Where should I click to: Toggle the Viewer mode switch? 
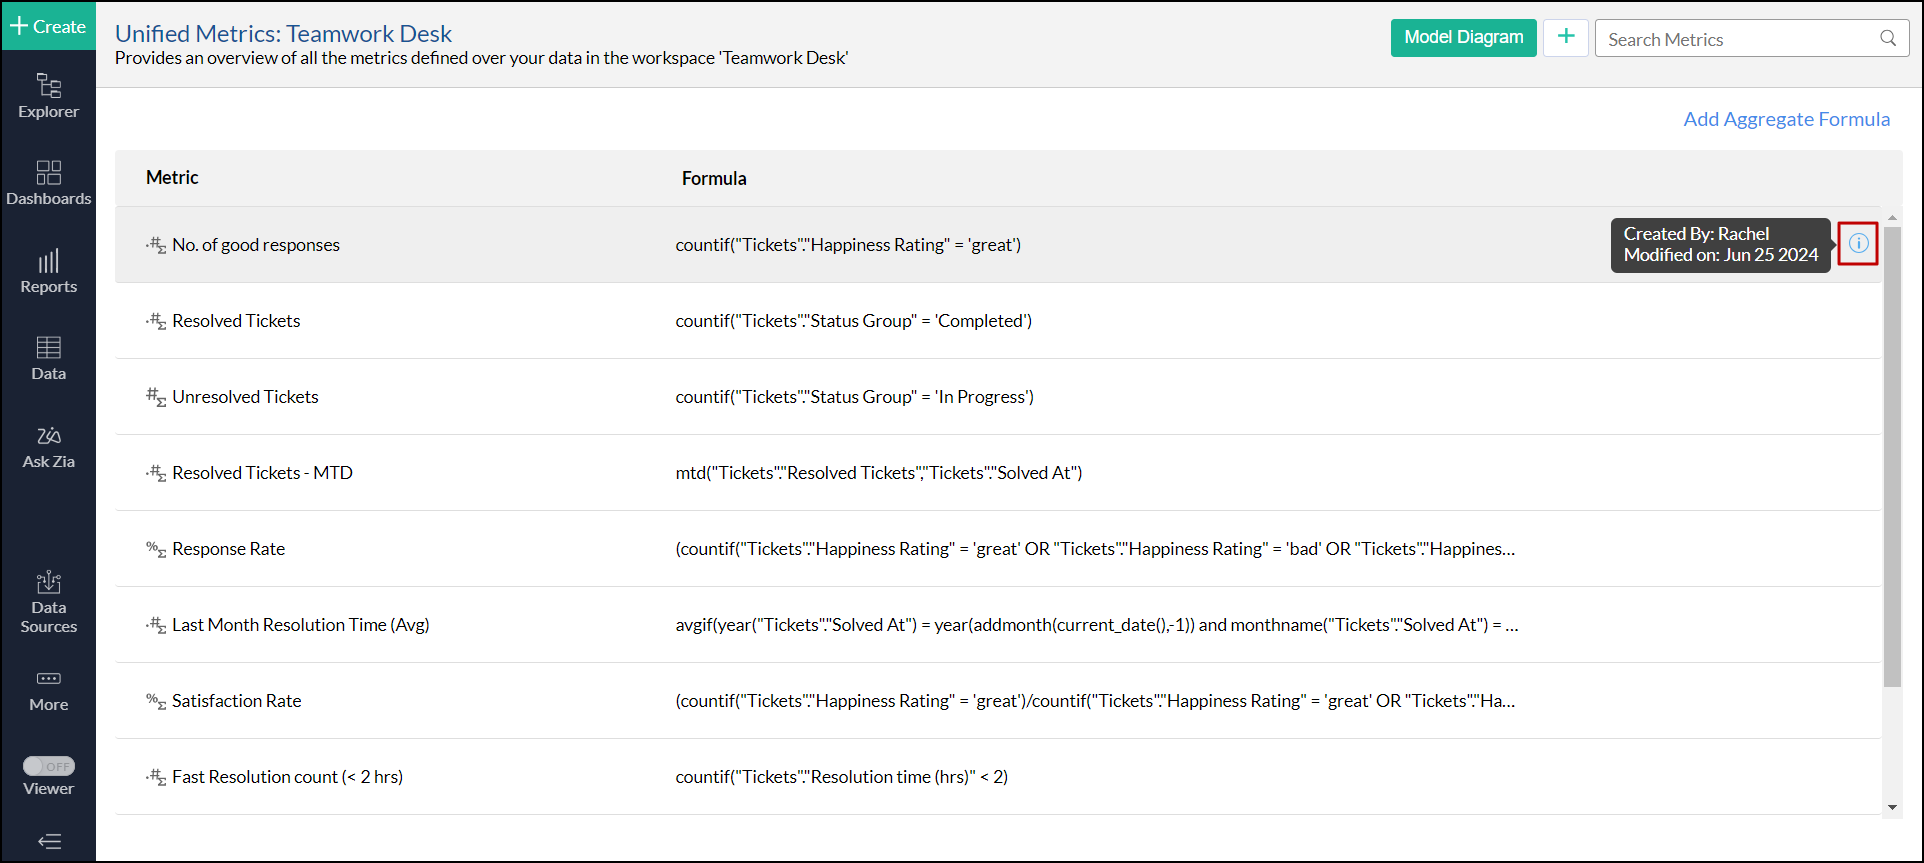[x=49, y=766]
